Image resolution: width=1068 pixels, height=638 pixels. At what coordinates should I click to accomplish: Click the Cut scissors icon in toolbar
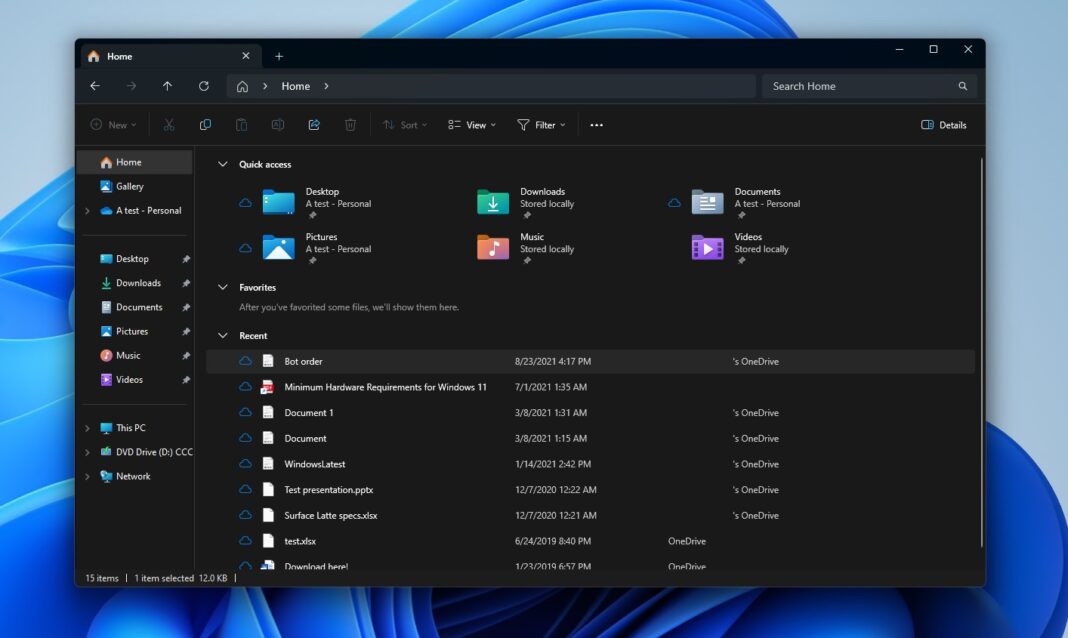click(x=169, y=125)
